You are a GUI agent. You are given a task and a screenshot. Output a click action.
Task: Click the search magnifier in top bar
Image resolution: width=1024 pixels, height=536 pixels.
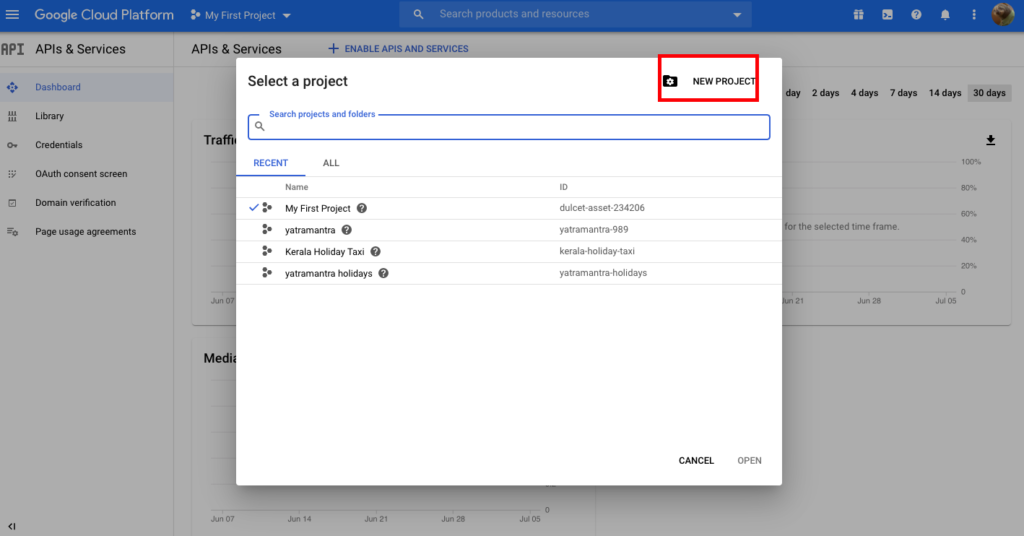click(419, 14)
